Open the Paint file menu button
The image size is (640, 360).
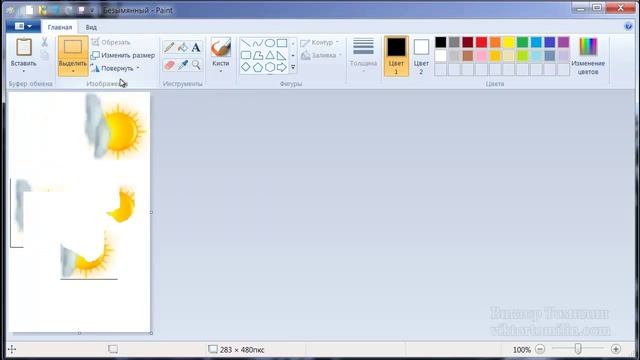(23, 27)
